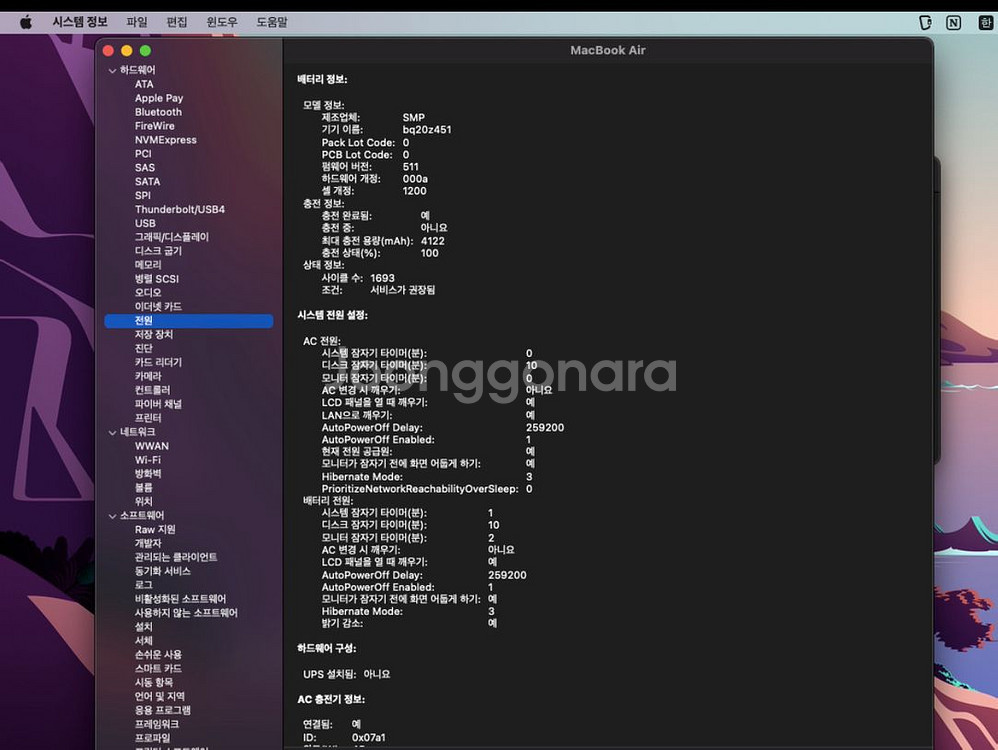Screen dimensions: 998x750
Task: Select 손쉬운 사용 in the sidebar
Action: tap(158, 655)
